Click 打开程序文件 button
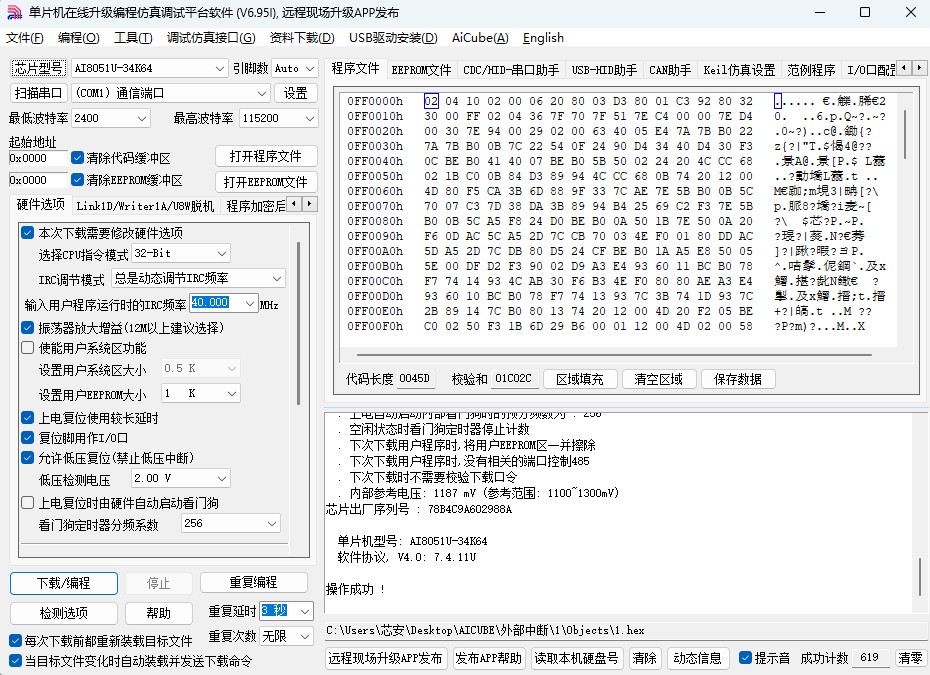Image resolution: width=930 pixels, height=675 pixels. [x=266, y=157]
